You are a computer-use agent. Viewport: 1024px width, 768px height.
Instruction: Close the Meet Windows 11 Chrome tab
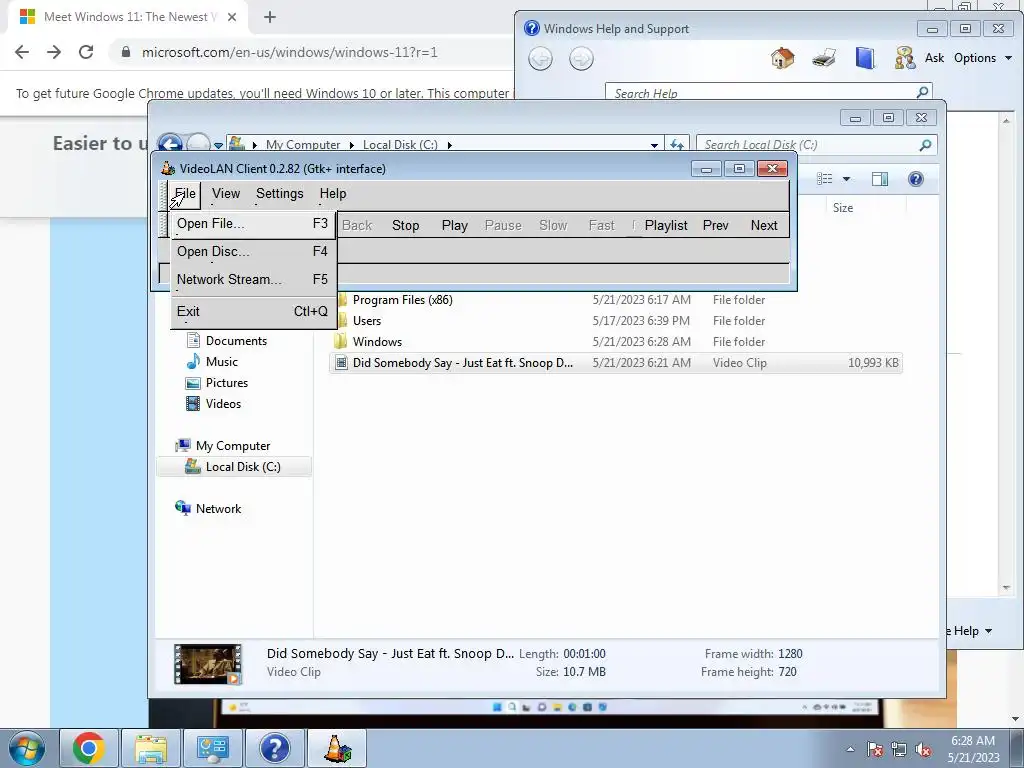232,17
